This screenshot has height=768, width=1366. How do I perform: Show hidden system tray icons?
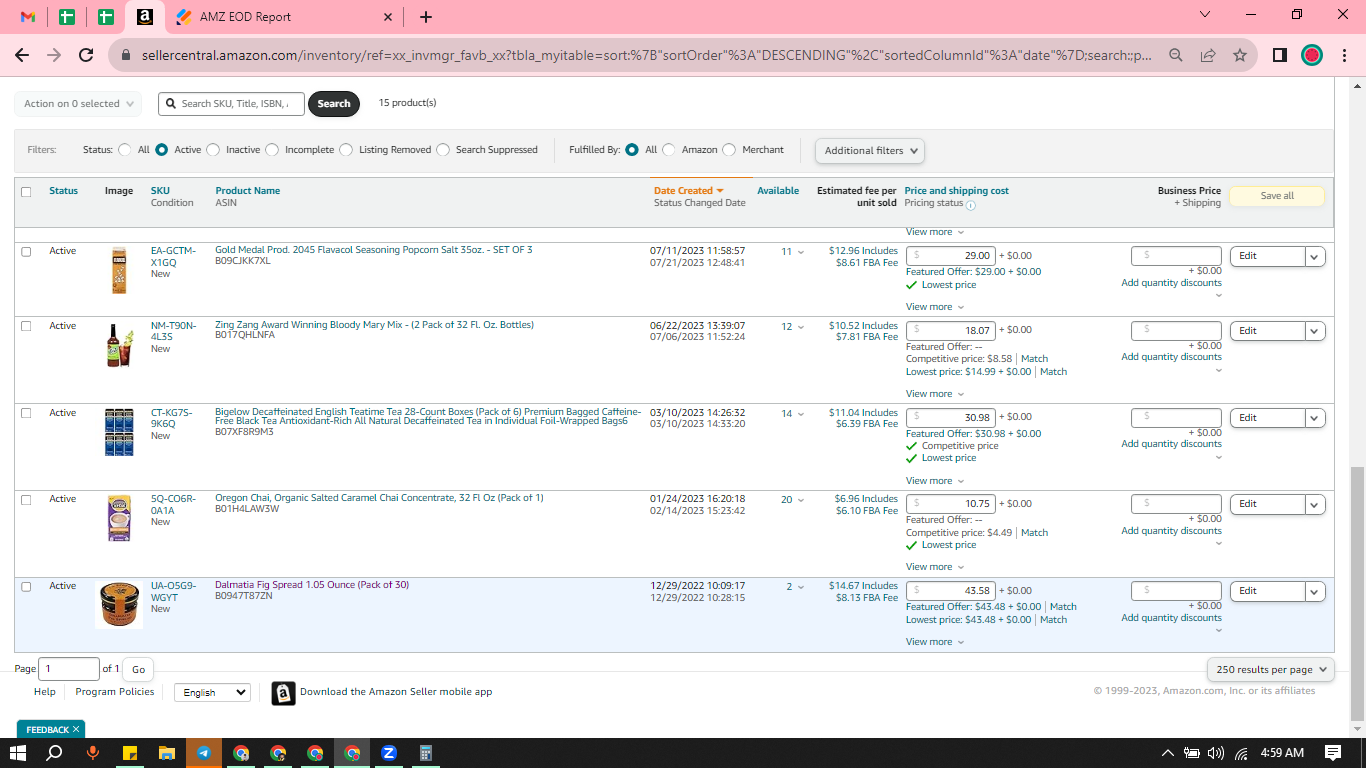(x=1167, y=753)
